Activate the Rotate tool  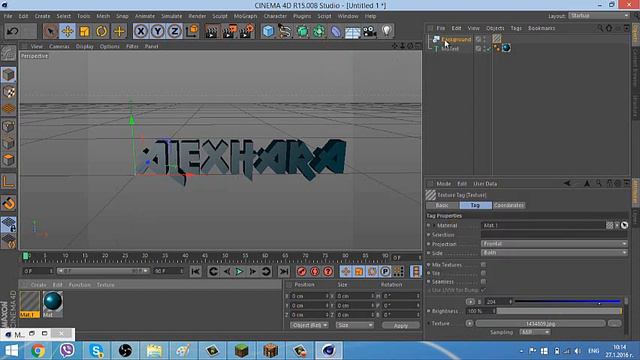pyautogui.click(x=102, y=31)
